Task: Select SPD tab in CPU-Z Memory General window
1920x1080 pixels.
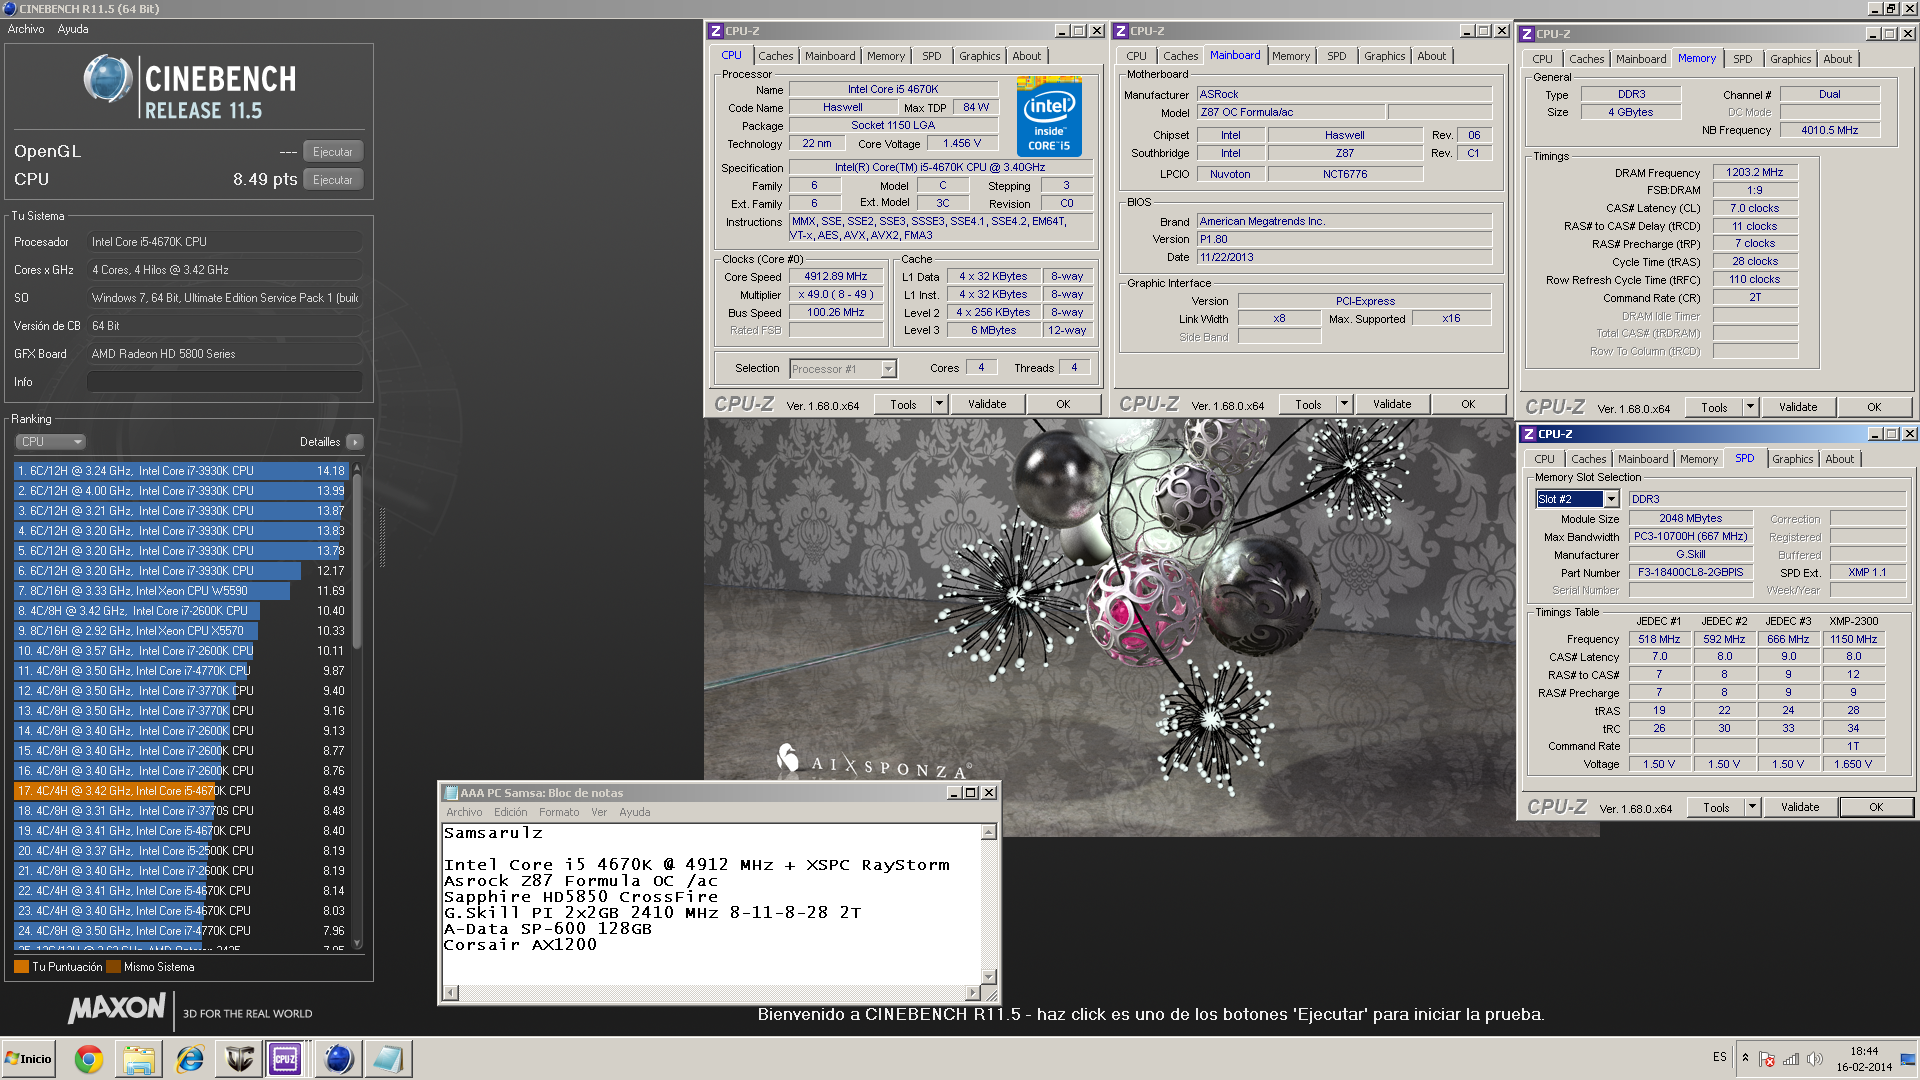Action: coord(1742,59)
